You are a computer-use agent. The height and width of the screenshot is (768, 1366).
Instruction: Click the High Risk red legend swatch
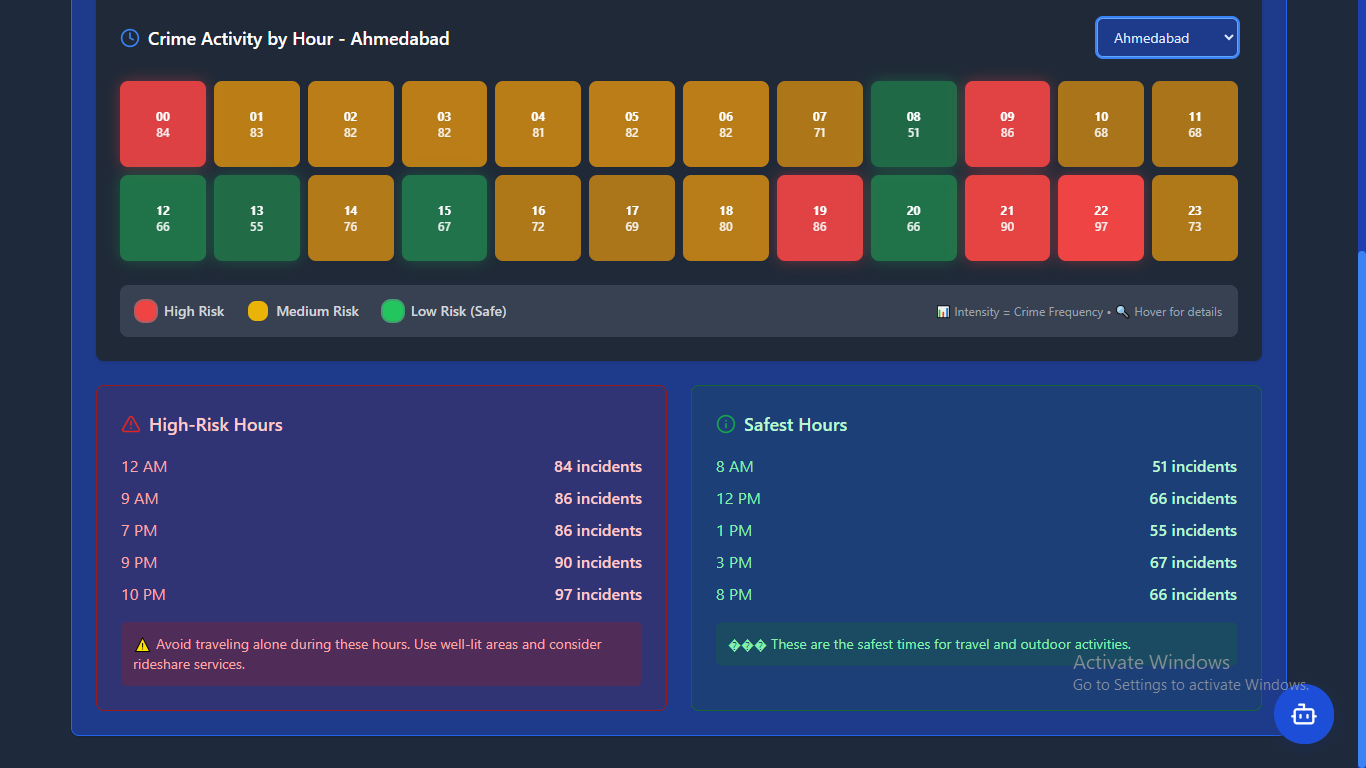pos(146,311)
